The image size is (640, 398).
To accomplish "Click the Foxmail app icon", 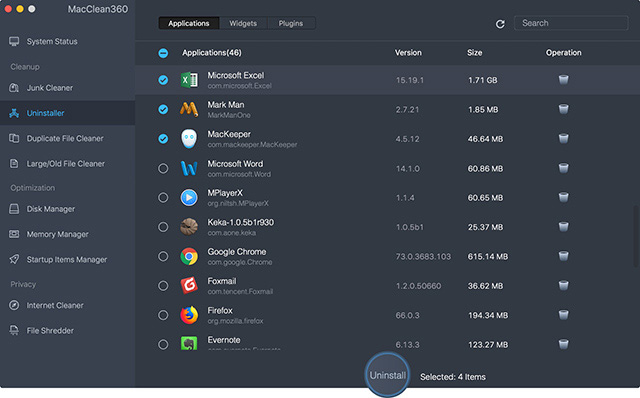I will 189,286.
